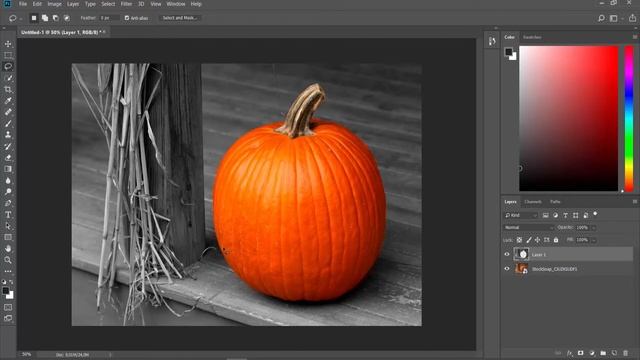This screenshot has width=640, height=360.
Task: Click the Add layer mask icon
Action: tap(580, 353)
